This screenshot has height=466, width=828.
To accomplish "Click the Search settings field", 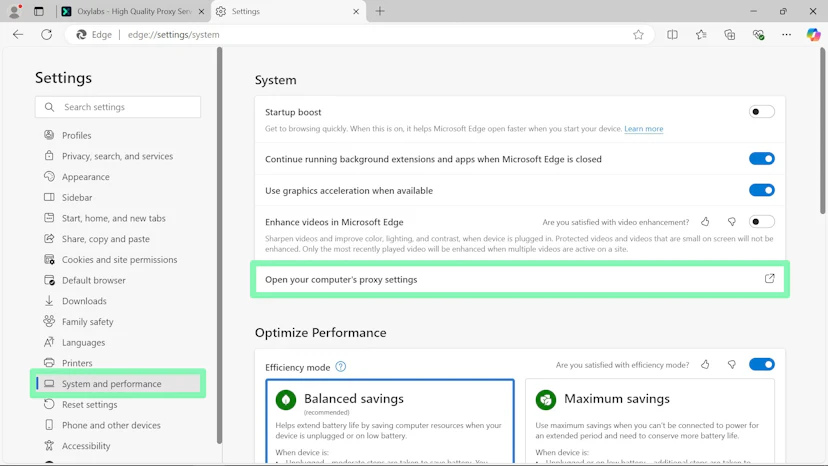I will point(118,107).
